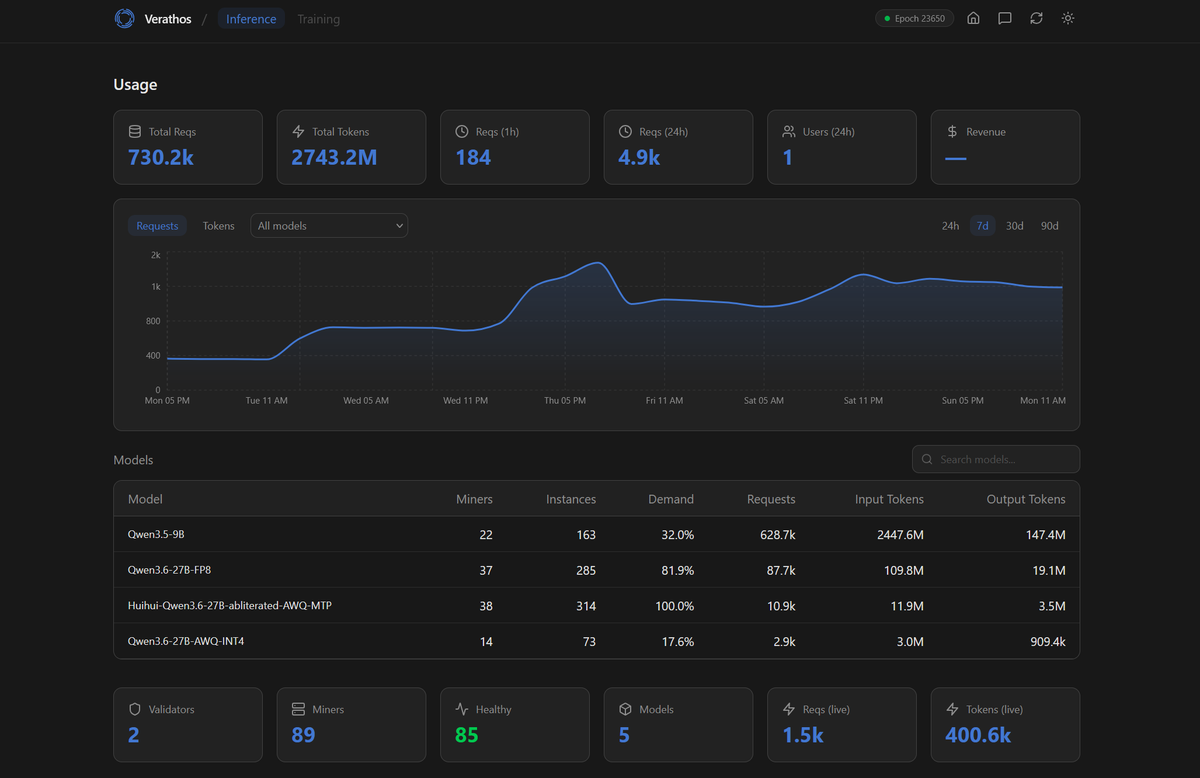Focus the Search models input field
This screenshot has width=1200, height=778.
point(996,459)
